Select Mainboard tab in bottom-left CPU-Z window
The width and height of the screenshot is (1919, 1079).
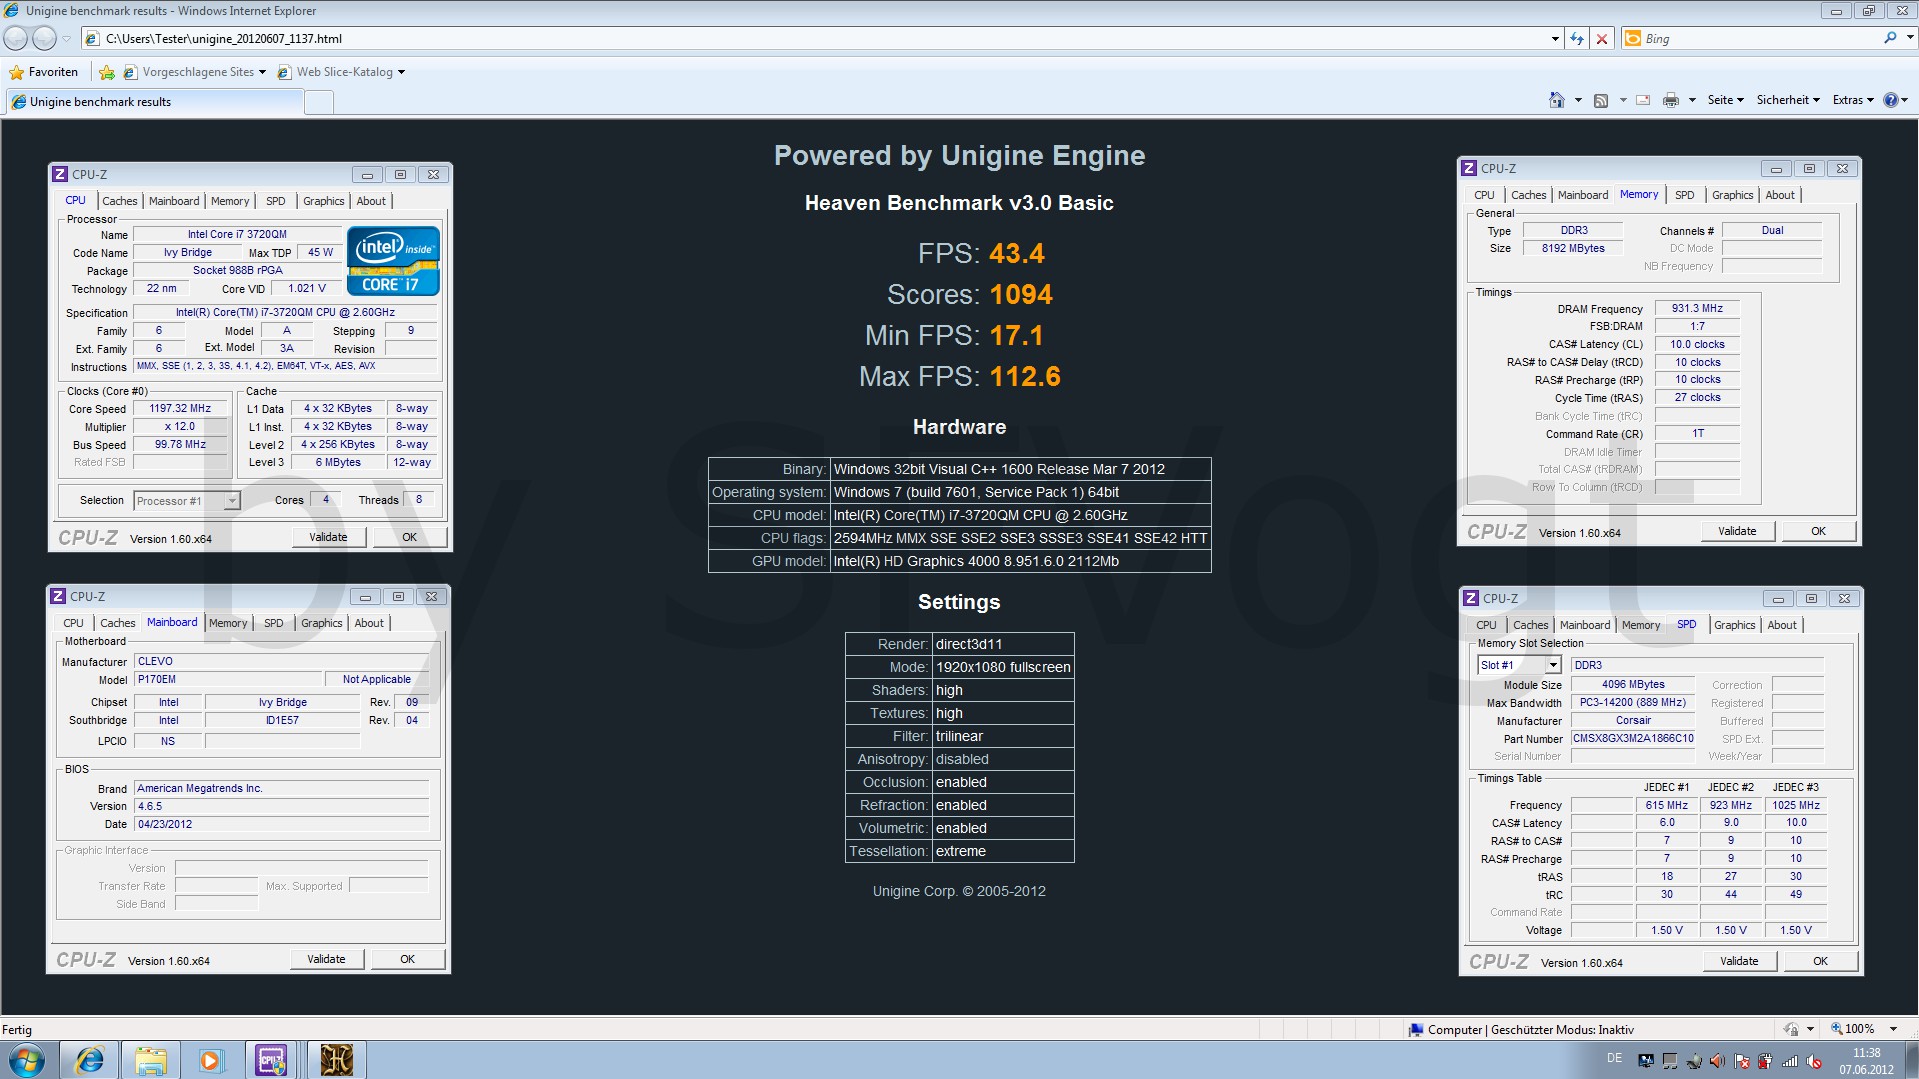[x=172, y=622]
